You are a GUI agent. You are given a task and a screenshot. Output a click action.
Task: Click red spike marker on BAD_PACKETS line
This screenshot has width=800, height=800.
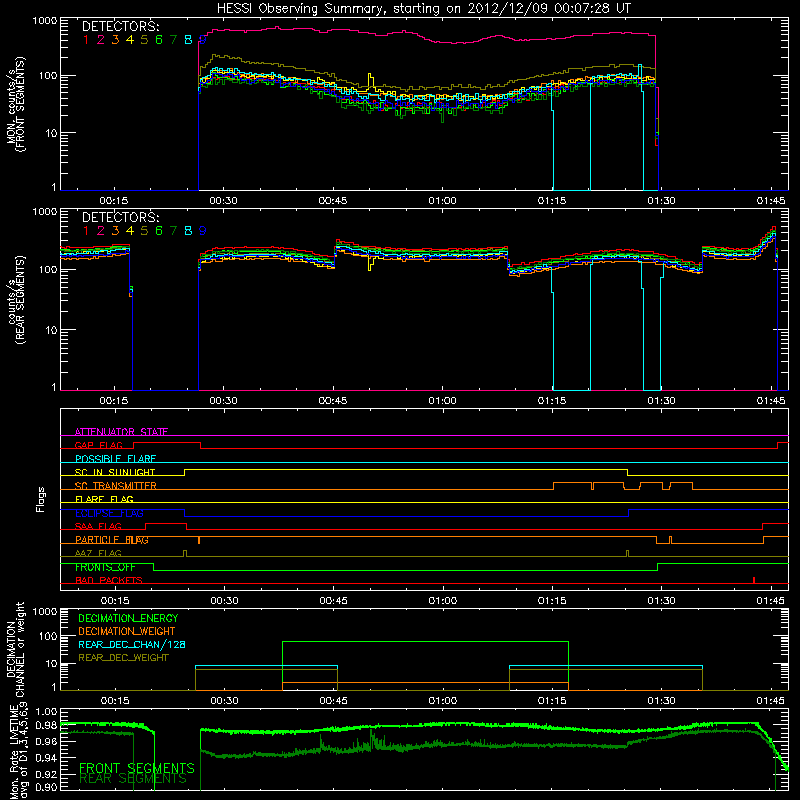[754, 580]
